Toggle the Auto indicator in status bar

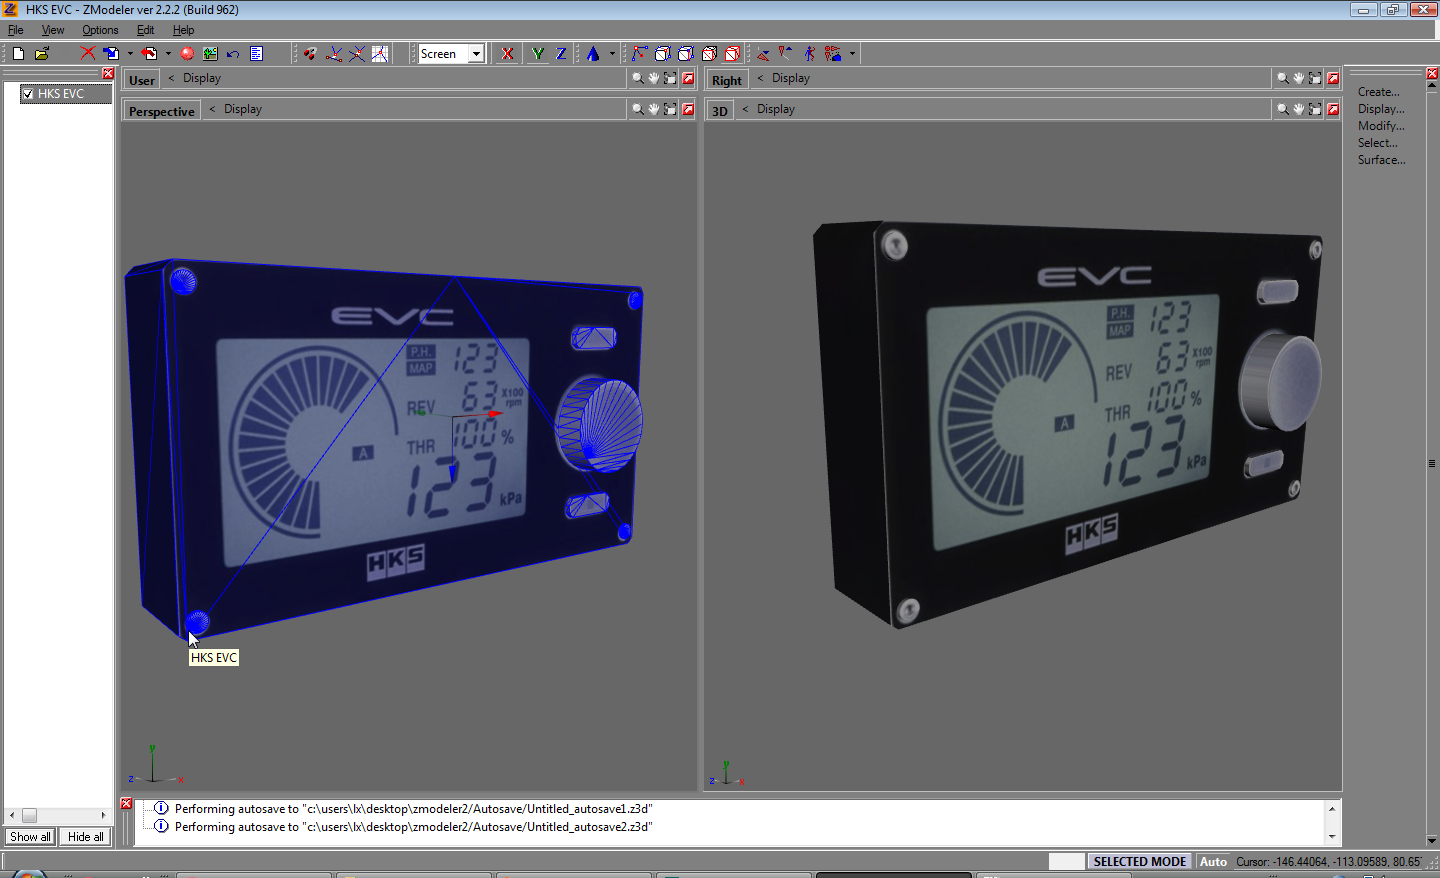click(1213, 862)
